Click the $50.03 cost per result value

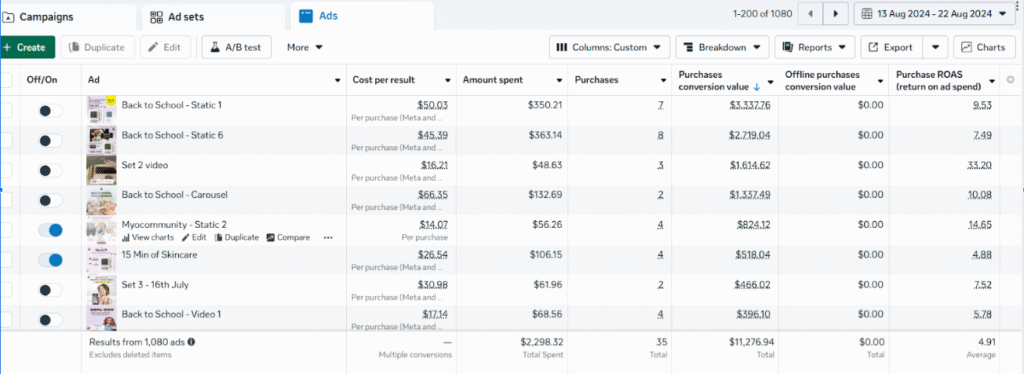[433, 105]
